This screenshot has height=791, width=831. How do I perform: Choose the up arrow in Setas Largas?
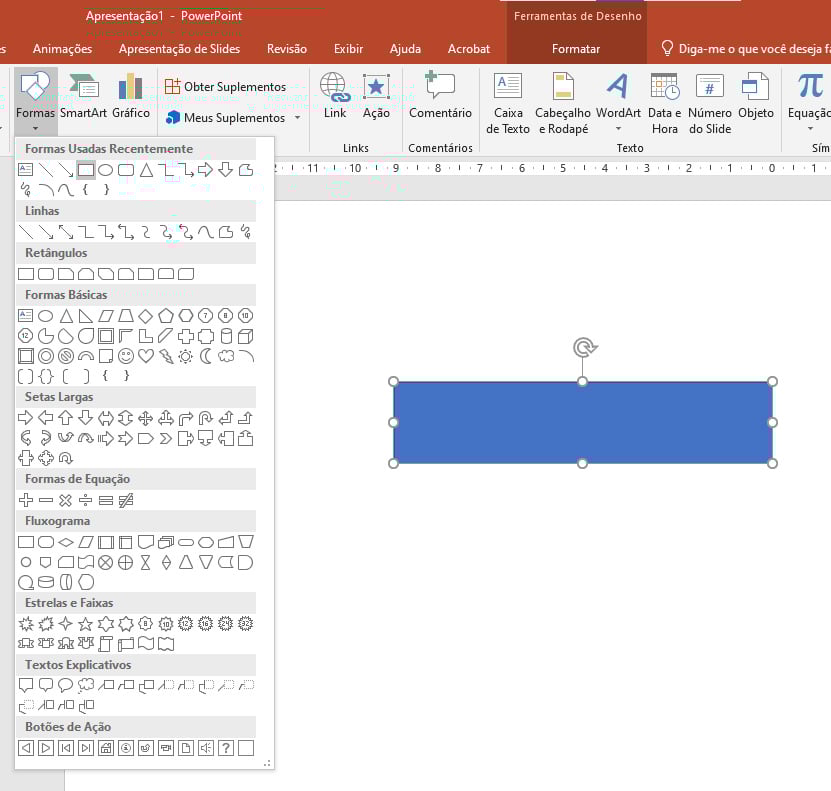tap(66, 417)
